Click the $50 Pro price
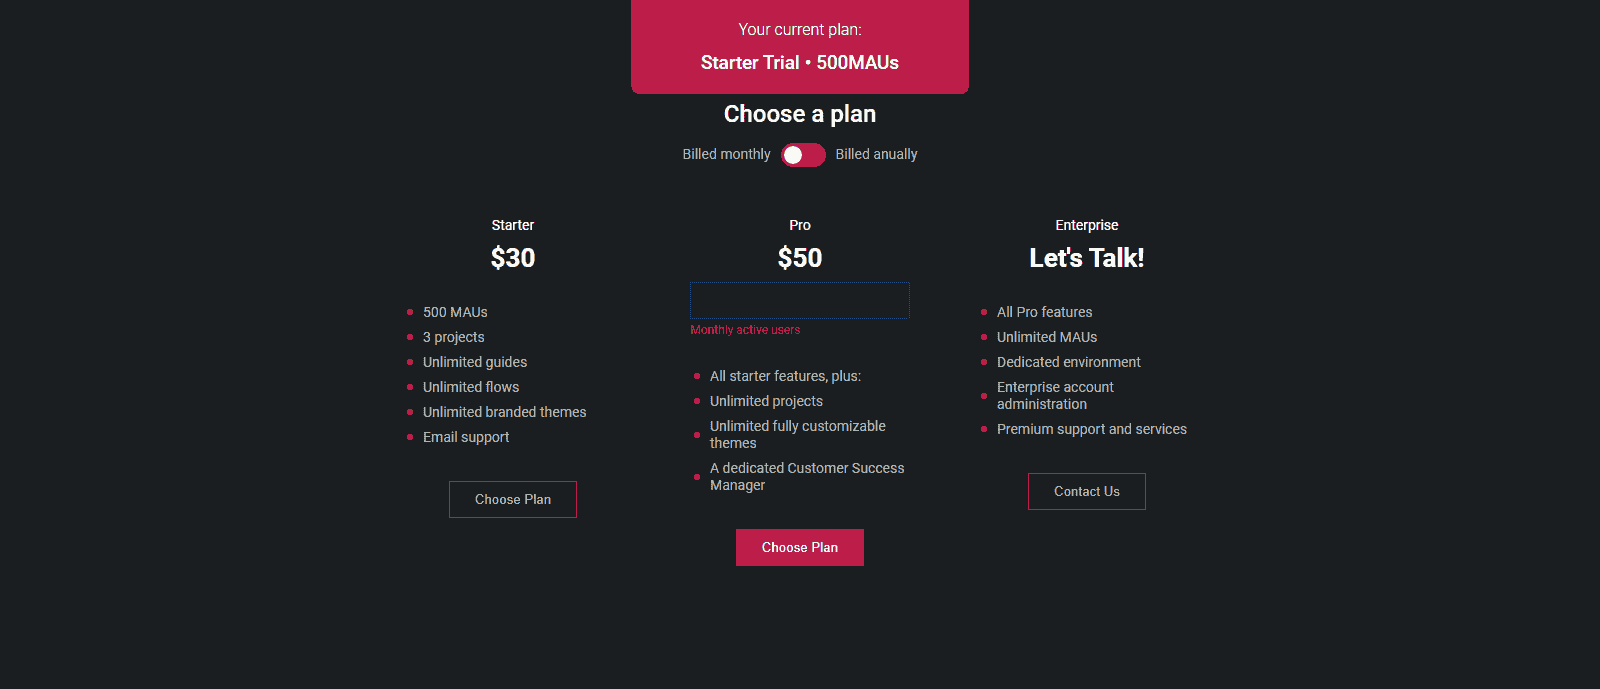 pyautogui.click(x=800, y=258)
